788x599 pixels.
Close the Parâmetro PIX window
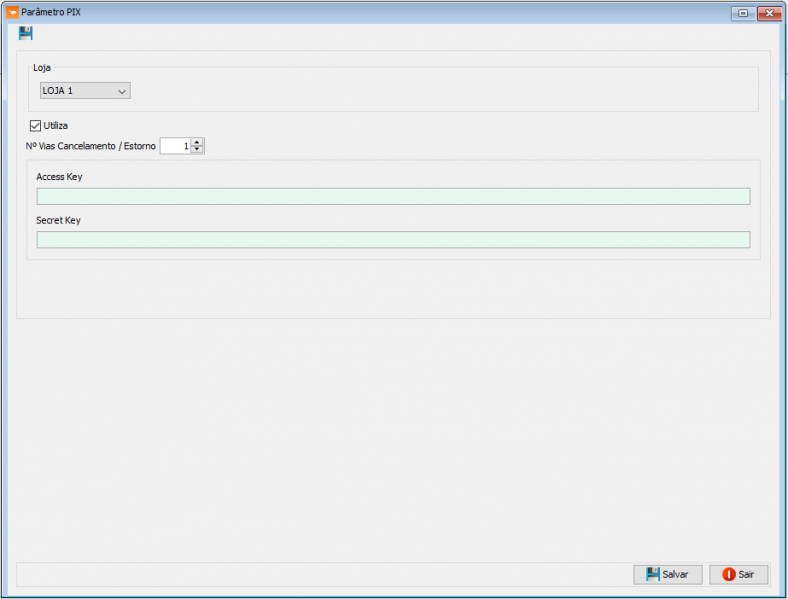(769, 13)
